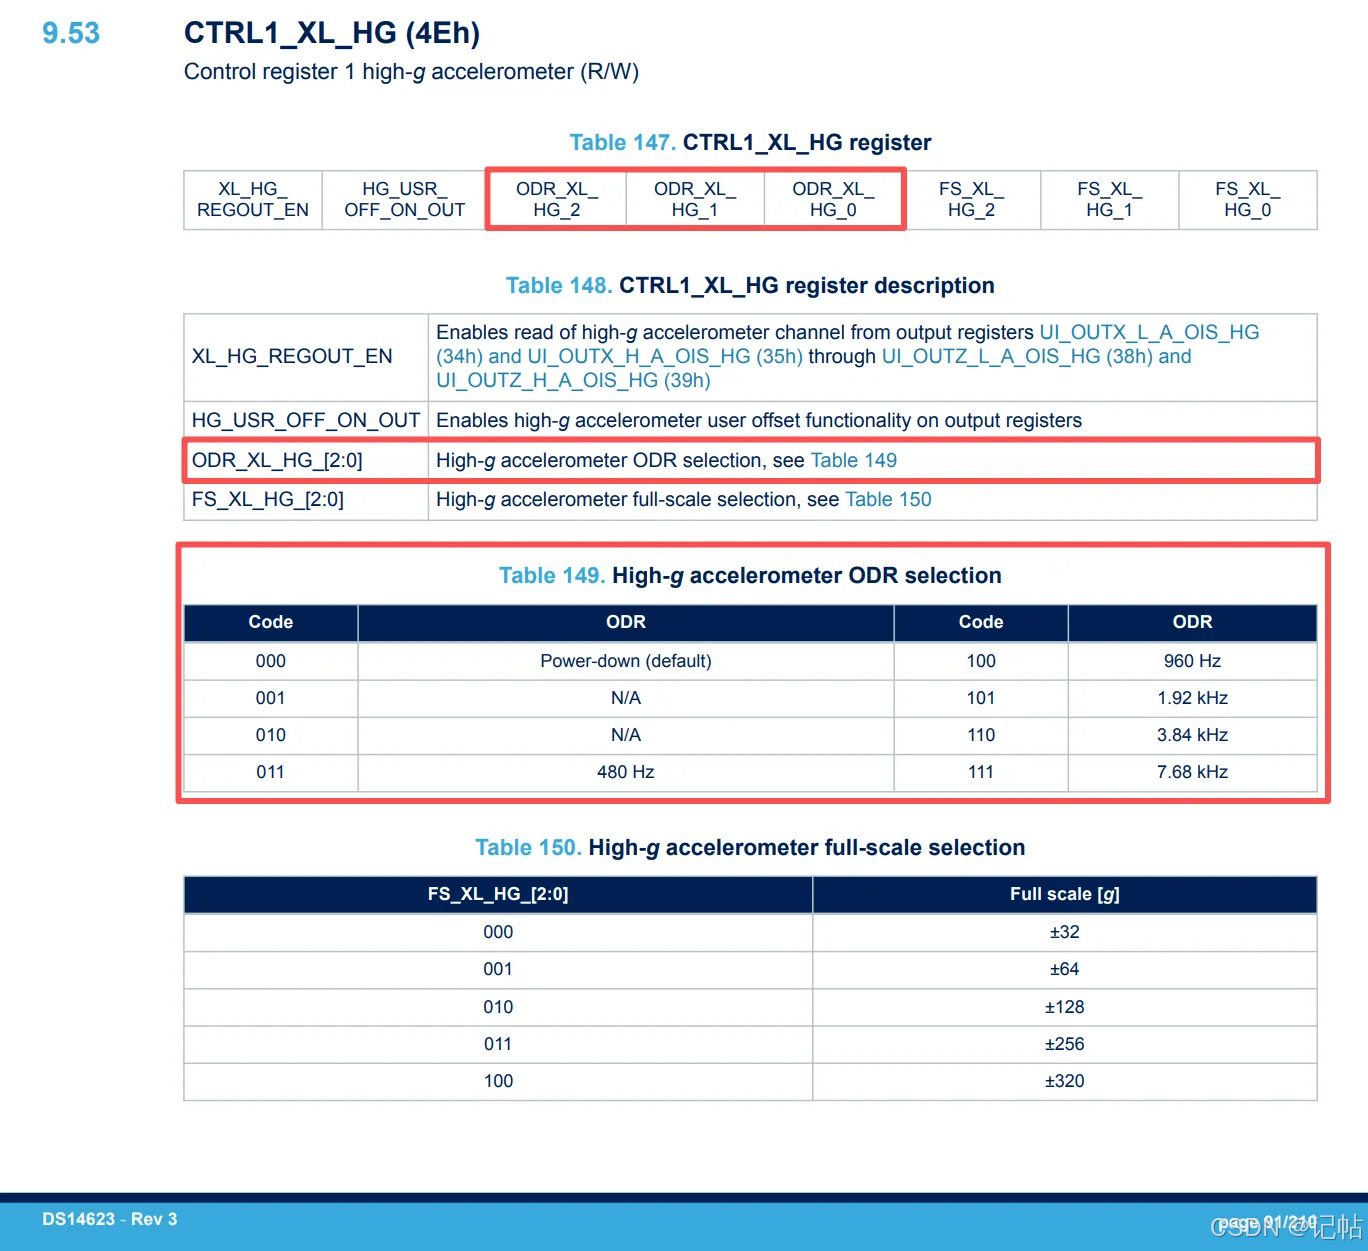Click footer text "DS14623 - Rev 3"
This screenshot has width=1368, height=1251.
110,1219
